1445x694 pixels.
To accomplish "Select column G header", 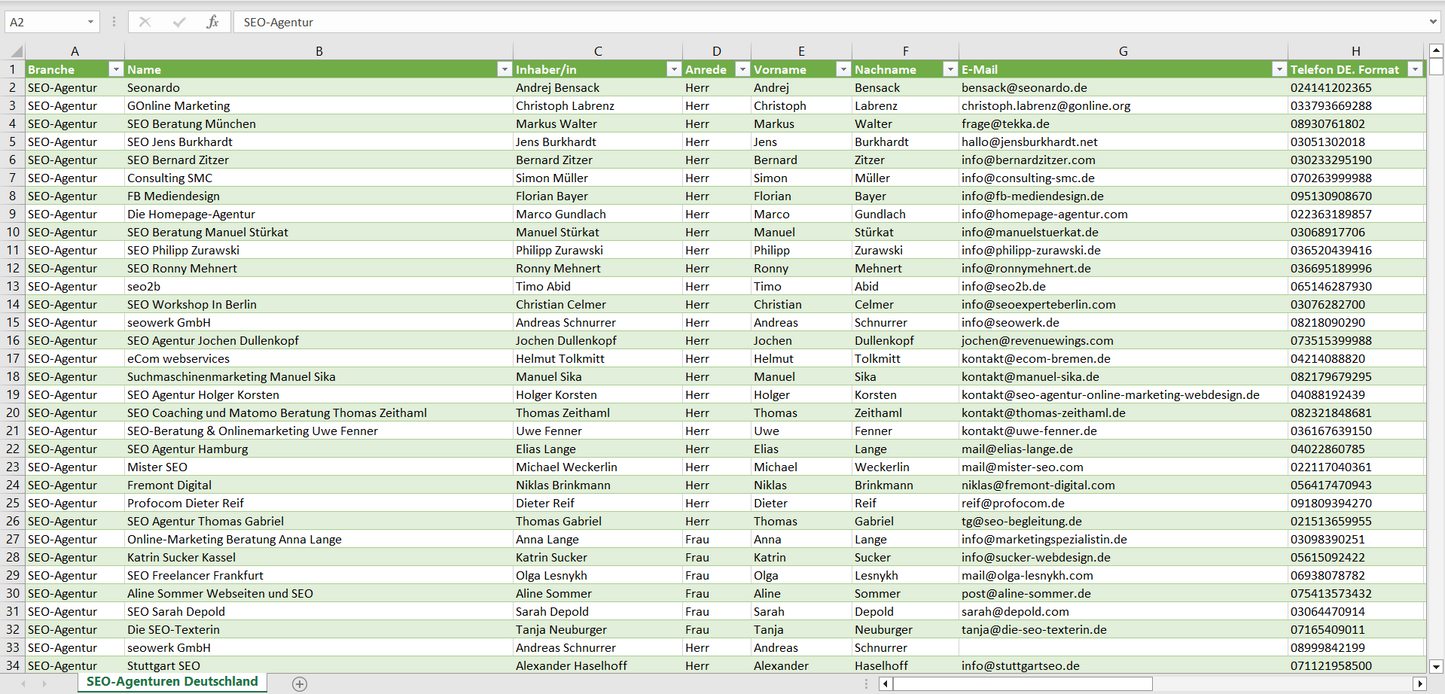I will coord(1123,51).
